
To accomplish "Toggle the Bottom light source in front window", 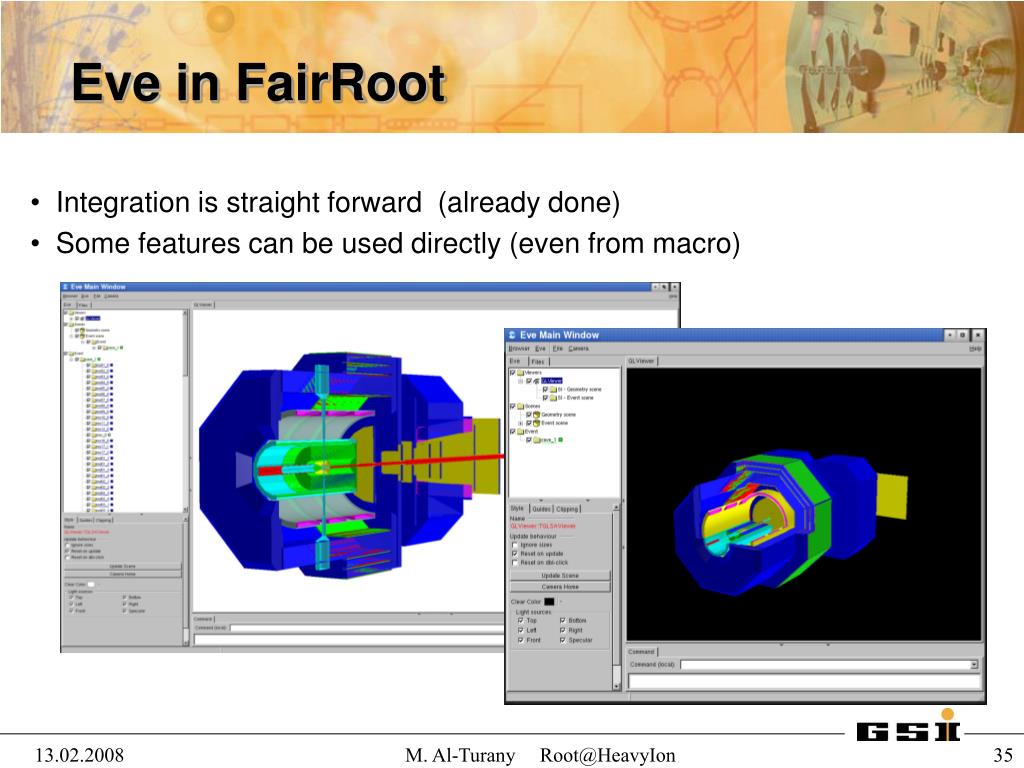I will click(x=563, y=620).
